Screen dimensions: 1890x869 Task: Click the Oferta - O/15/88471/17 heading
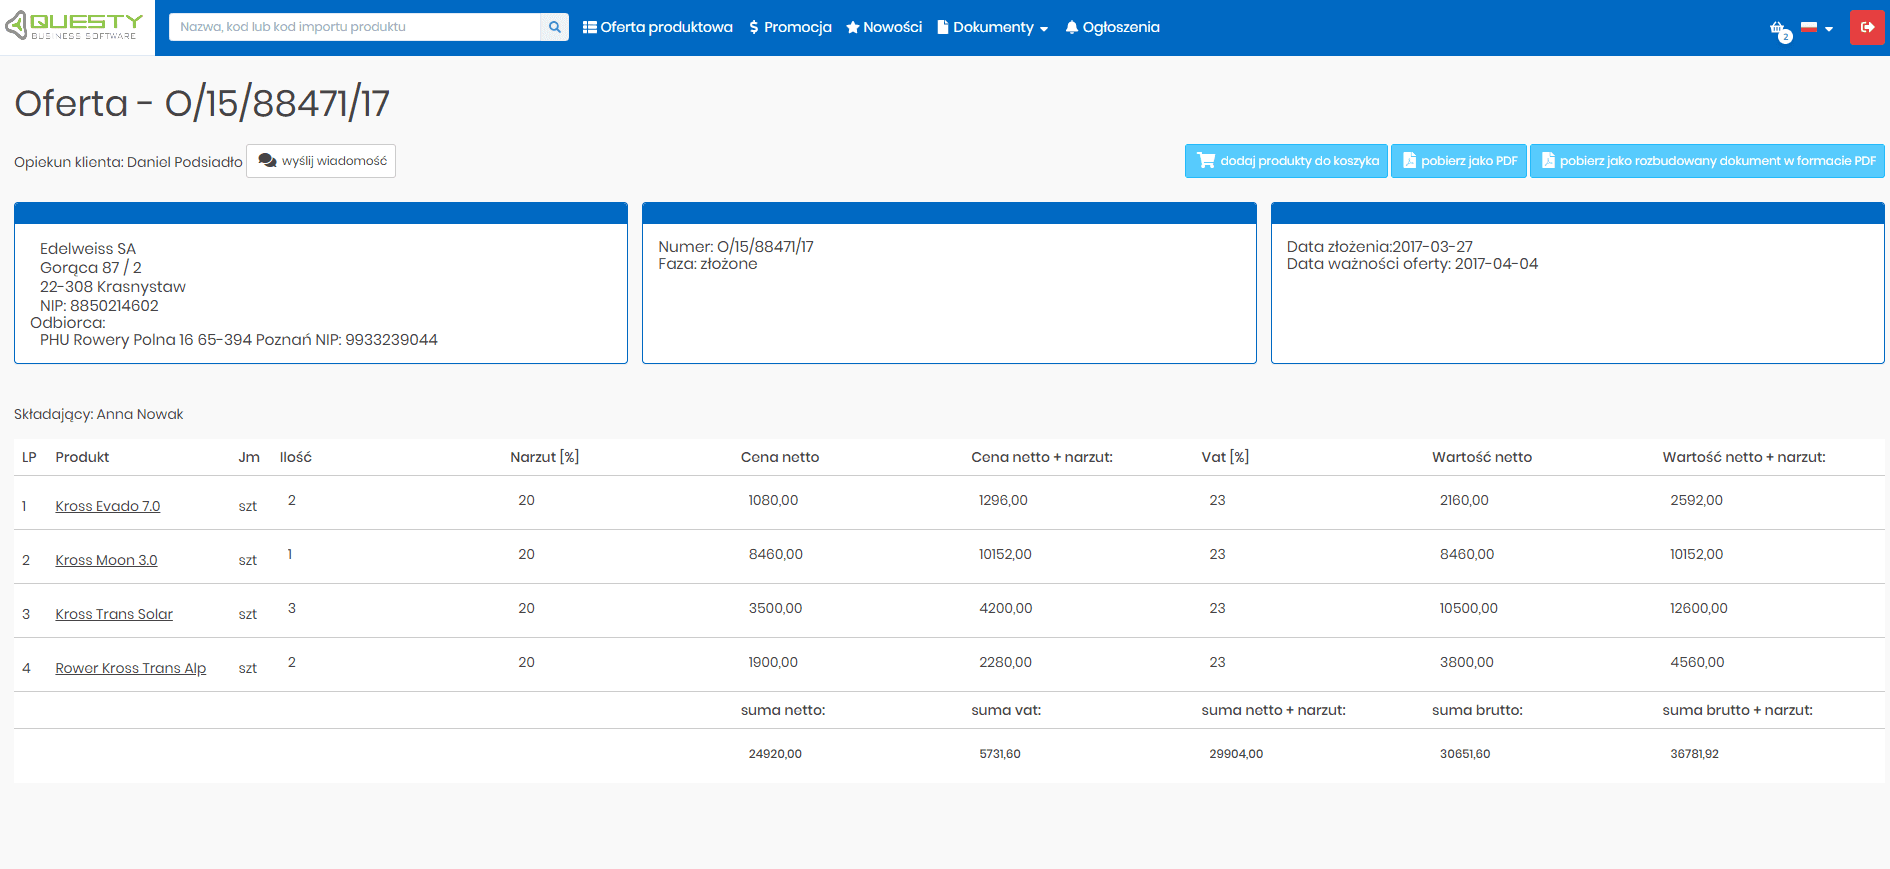tap(202, 103)
